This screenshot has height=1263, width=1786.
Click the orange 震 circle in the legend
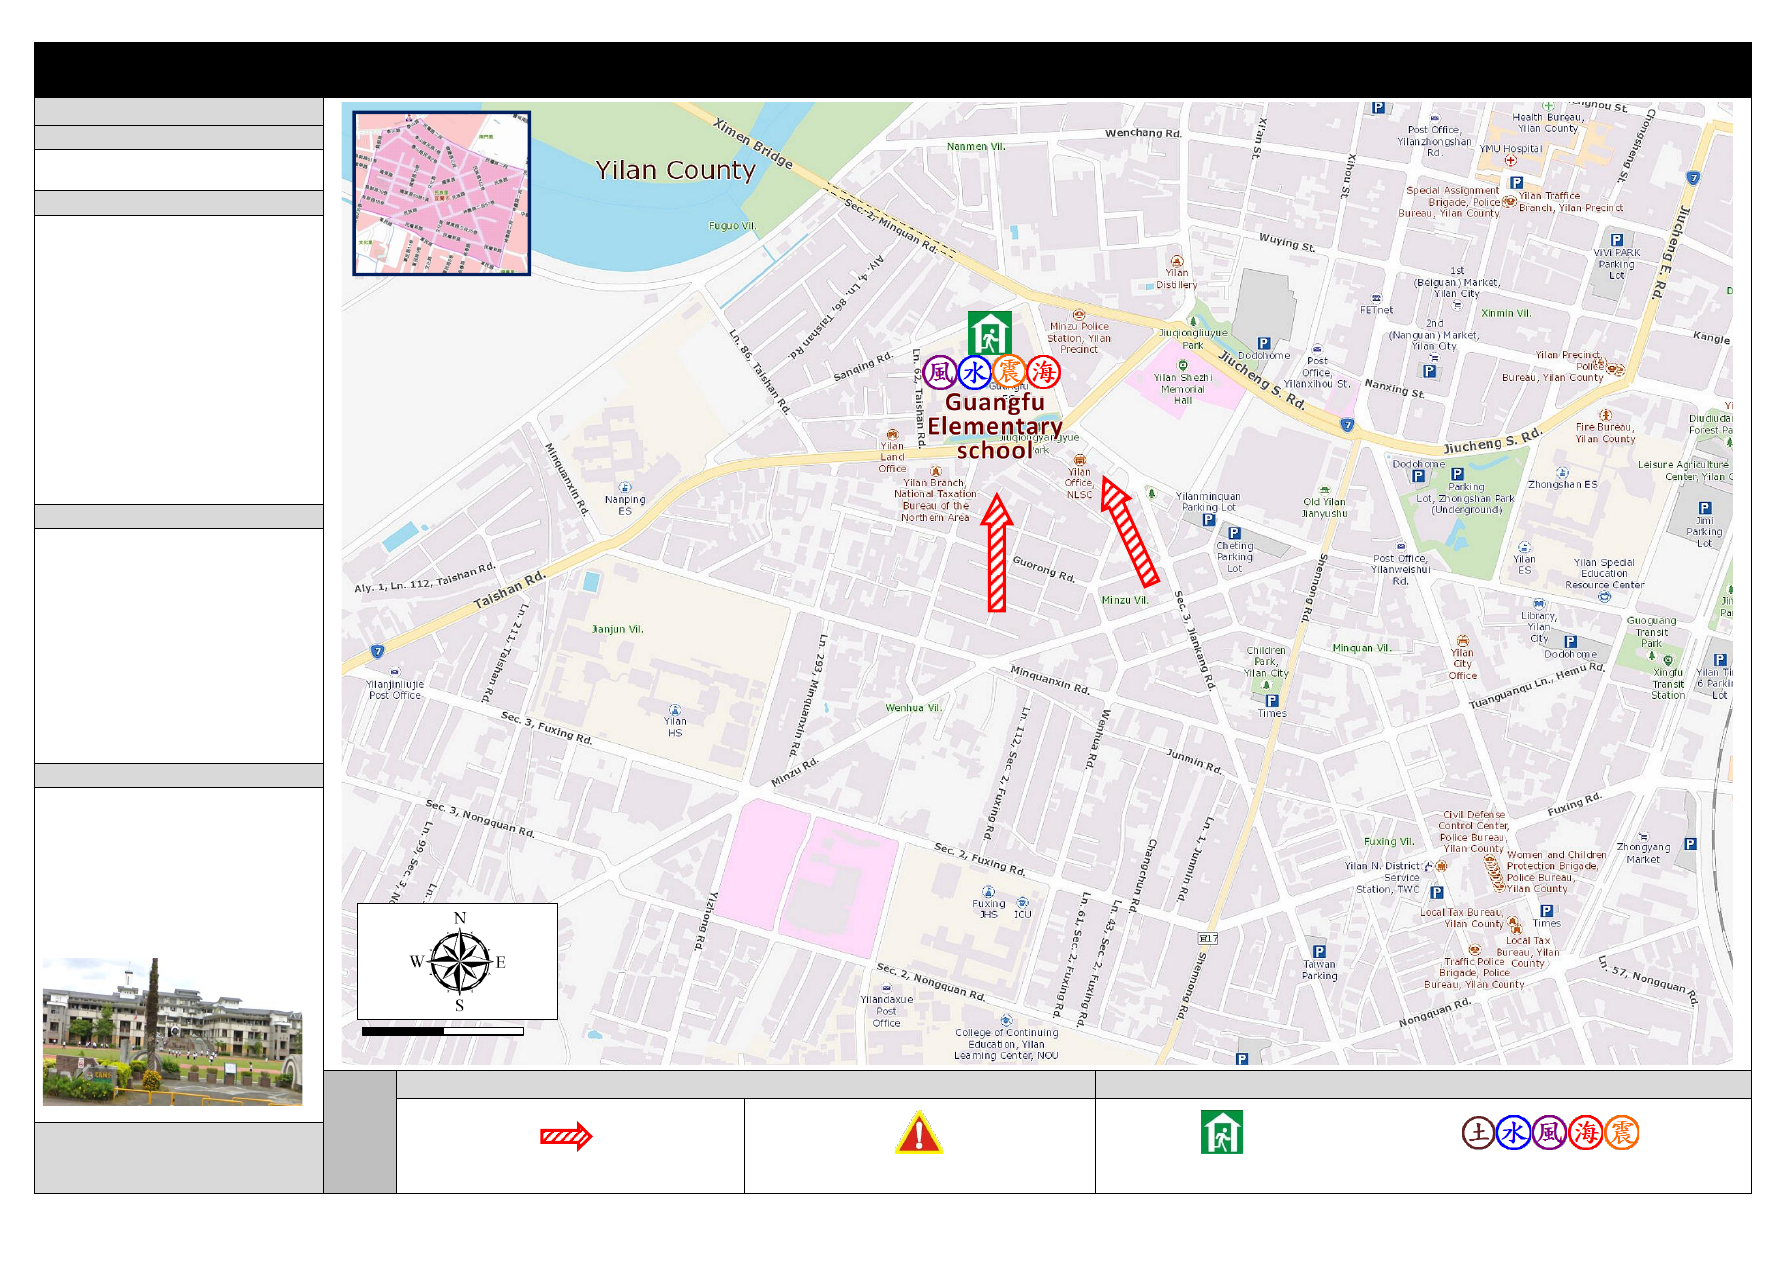click(1621, 1133)
